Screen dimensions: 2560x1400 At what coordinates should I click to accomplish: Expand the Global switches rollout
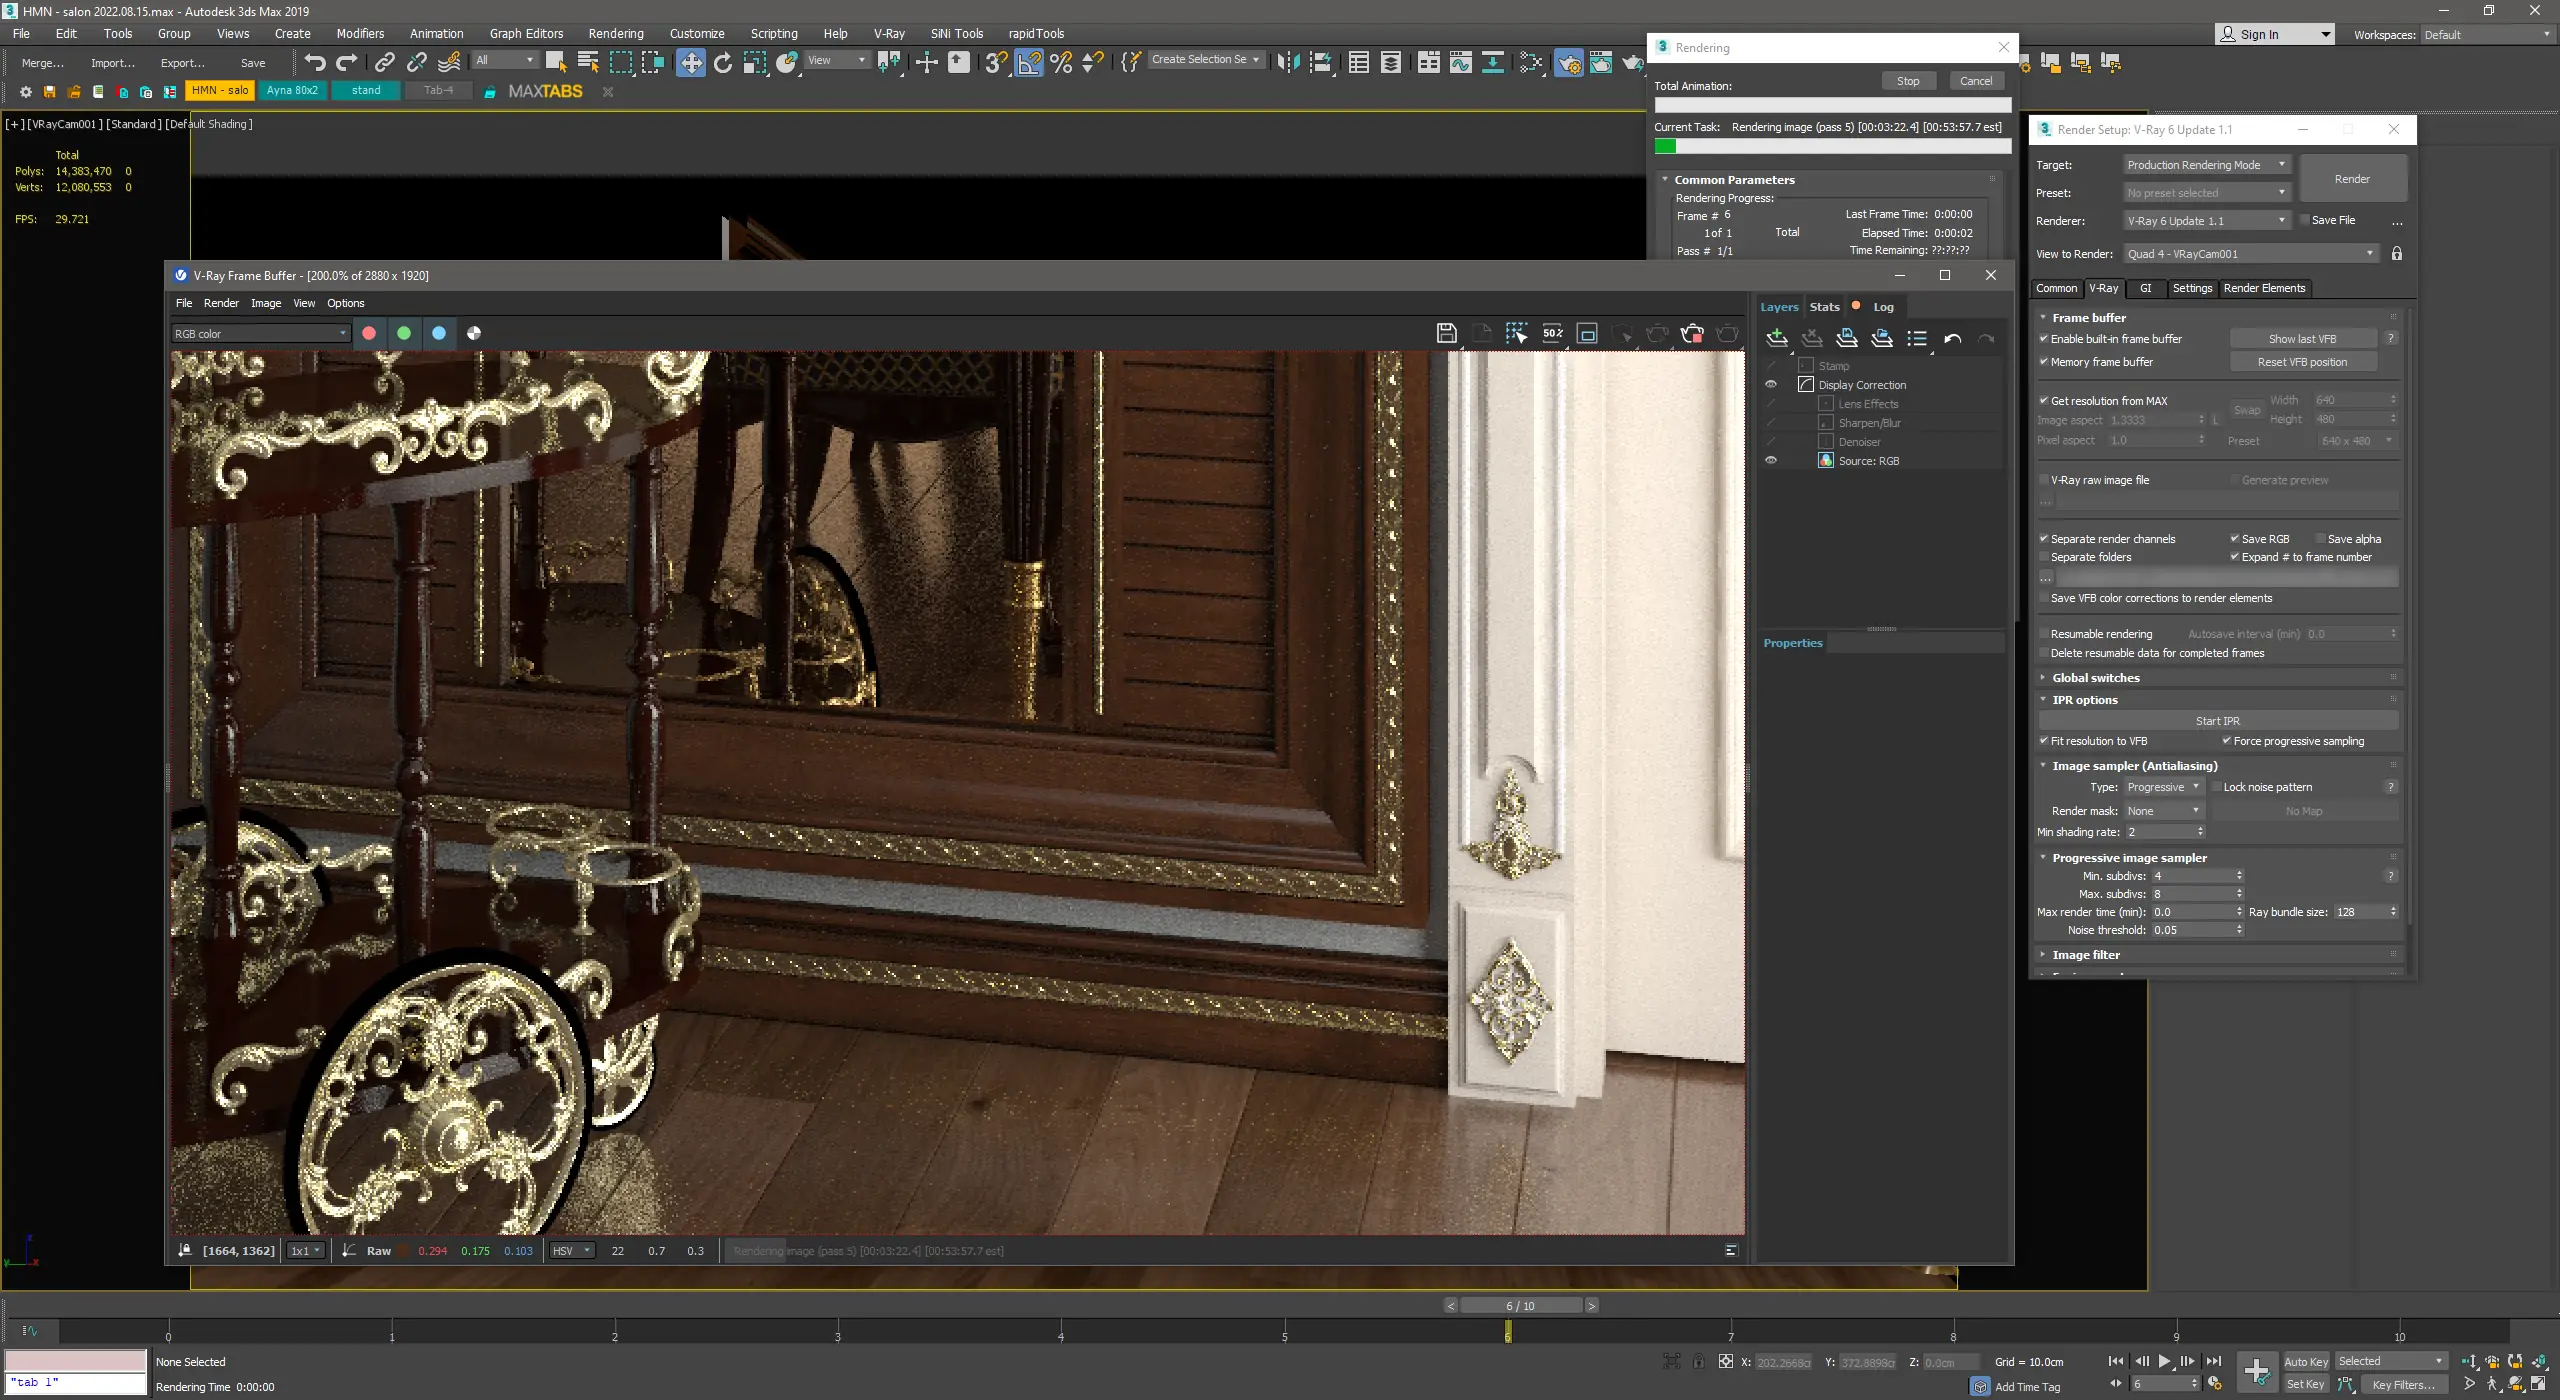pos(2096,678)
